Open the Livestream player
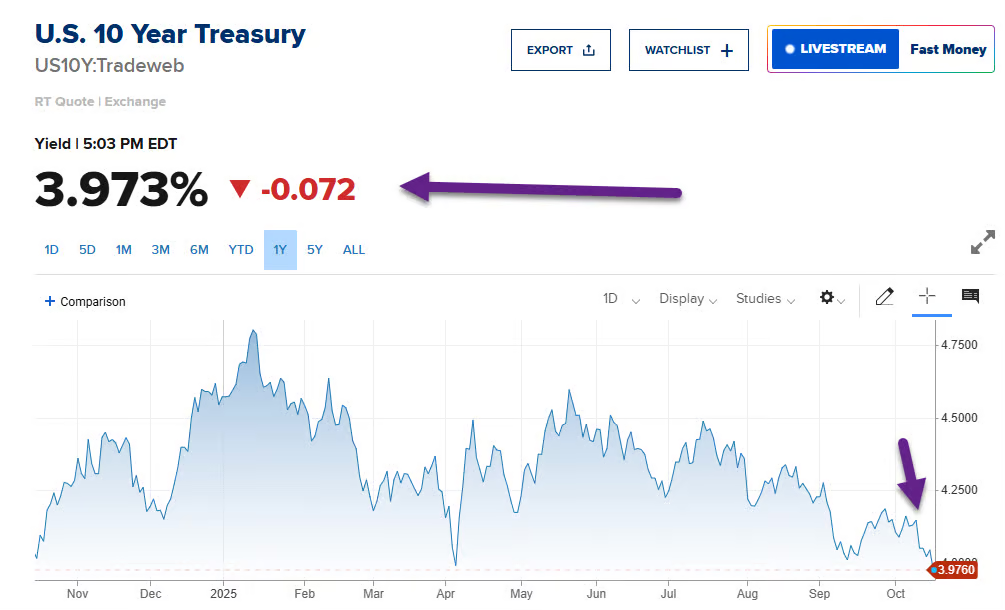Viewport: 1005px width, 610px height. [x=835, y=49]
